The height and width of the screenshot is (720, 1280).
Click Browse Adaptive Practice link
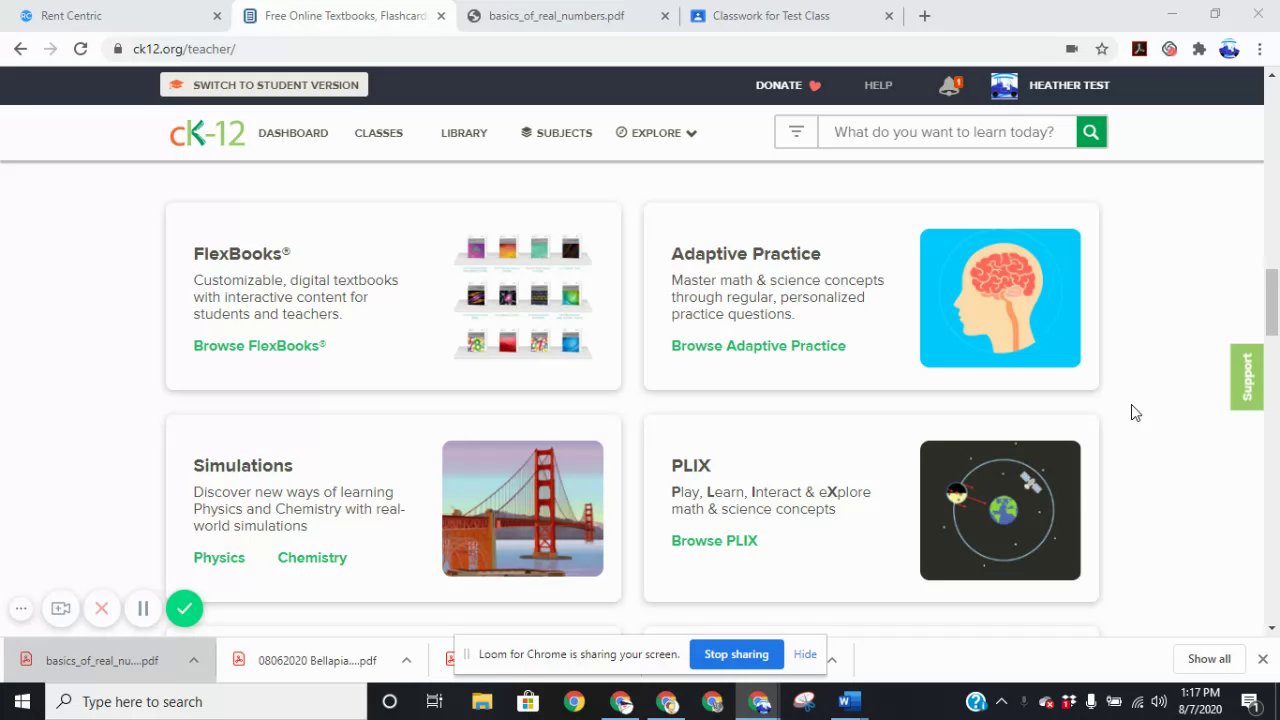click(x=758, y=346)
